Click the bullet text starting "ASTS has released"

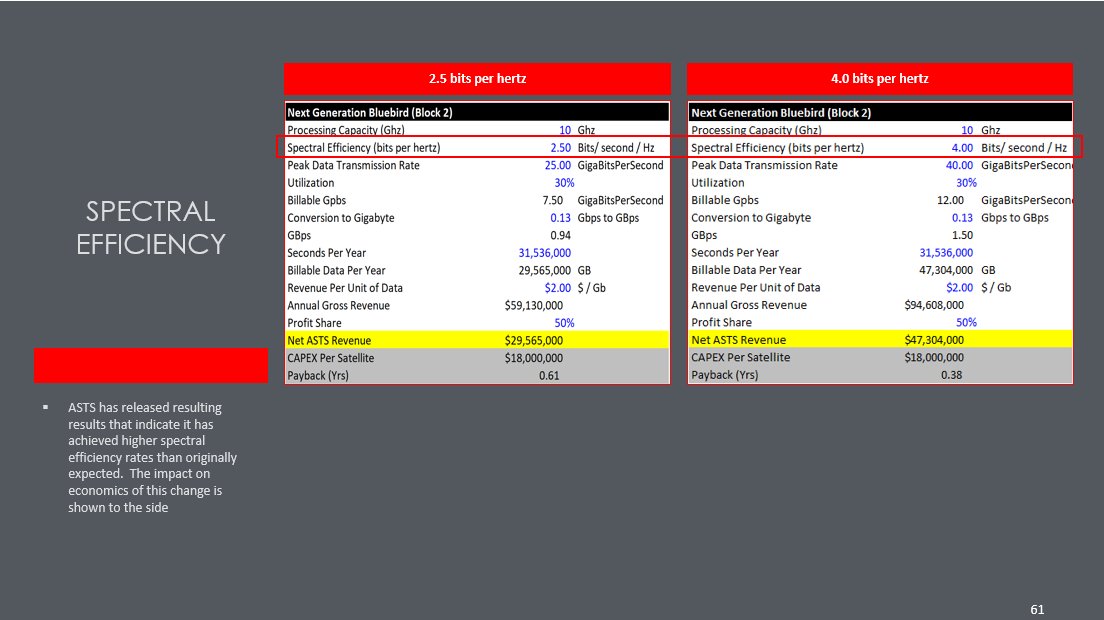(x=152, y=457)
